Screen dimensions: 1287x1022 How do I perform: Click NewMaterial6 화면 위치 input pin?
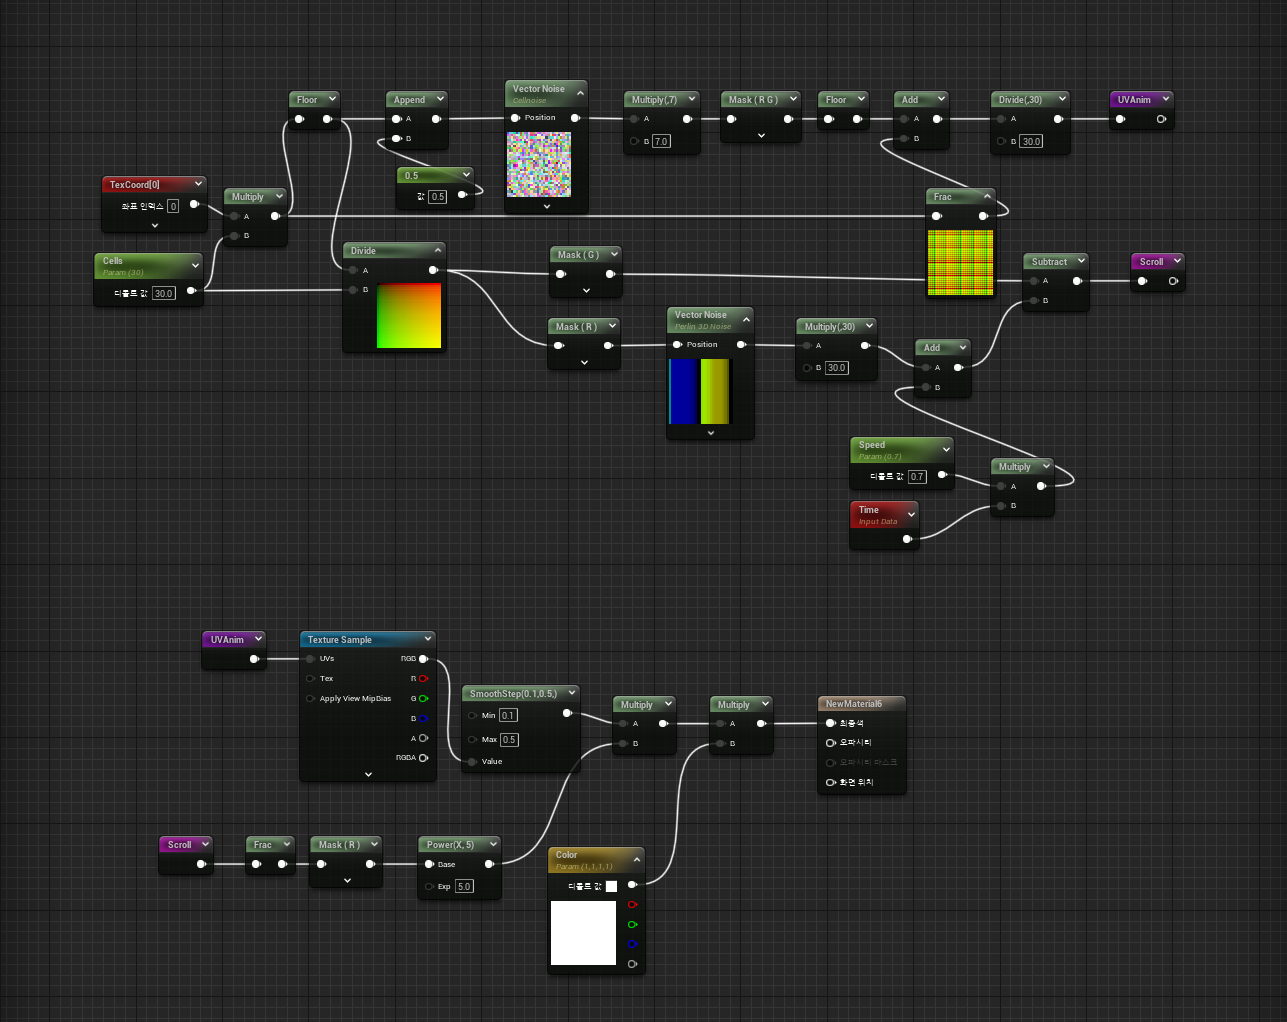(x=830, y=783)
